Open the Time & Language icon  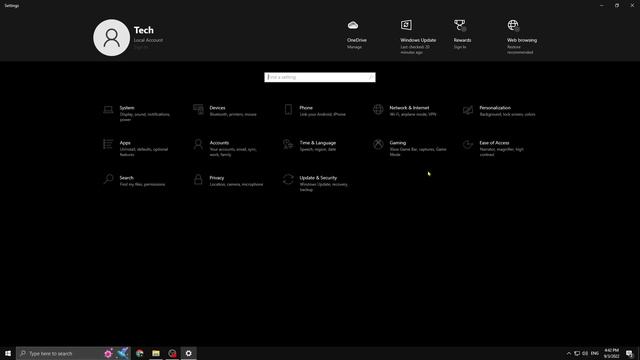point(288,144)
